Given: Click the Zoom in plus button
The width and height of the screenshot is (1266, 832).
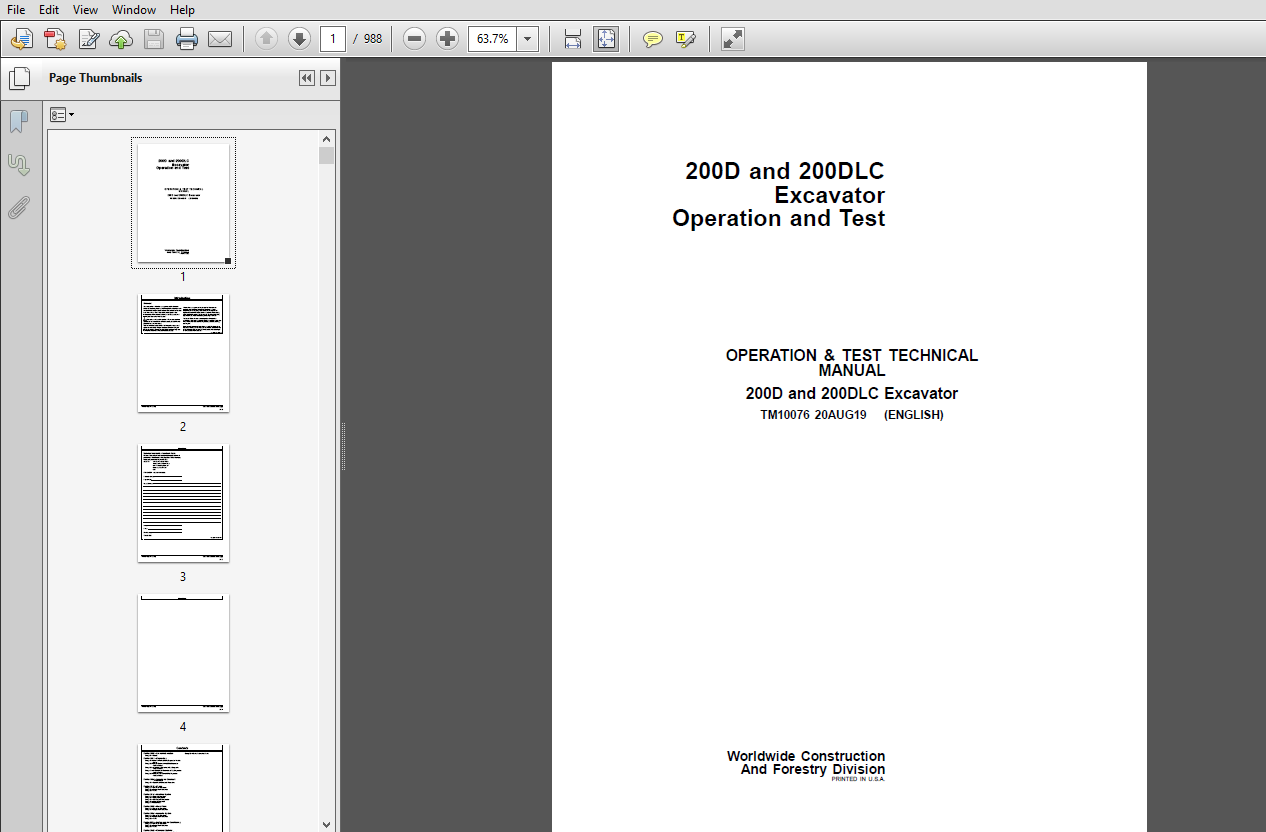Looking at the screenshot, I should click(x=448, y=39).
